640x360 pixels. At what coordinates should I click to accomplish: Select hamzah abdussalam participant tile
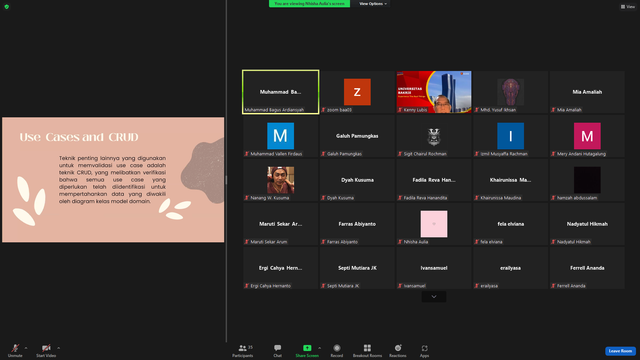click(x=587, y=180)
